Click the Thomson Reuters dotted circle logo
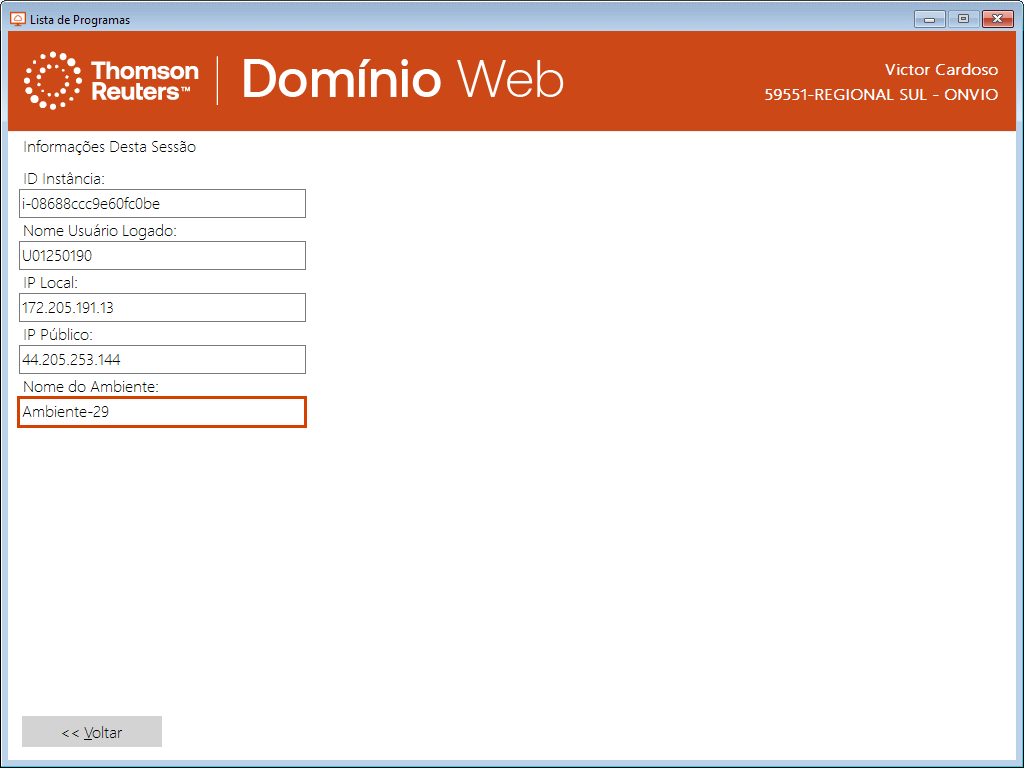1024x768 pixels. [53, 81]
